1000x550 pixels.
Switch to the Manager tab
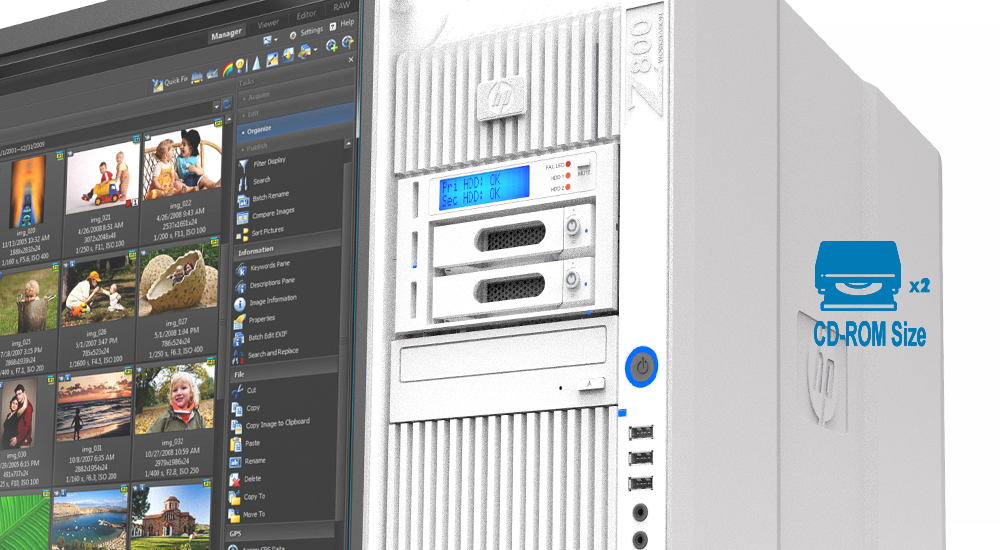click(226, 34)
